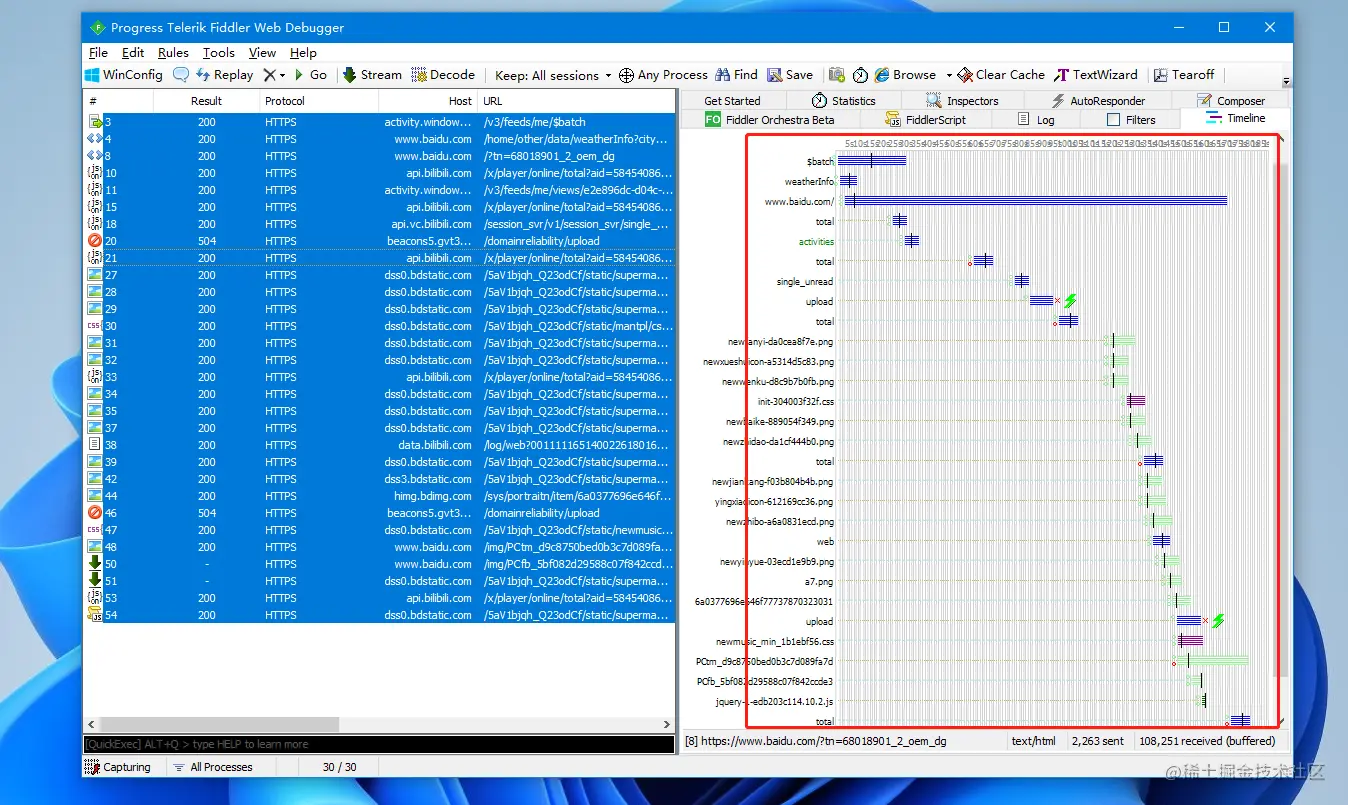This screenshot has height=805, width=1348.
Task: Open the Tools menu
Action: point(219,53)
